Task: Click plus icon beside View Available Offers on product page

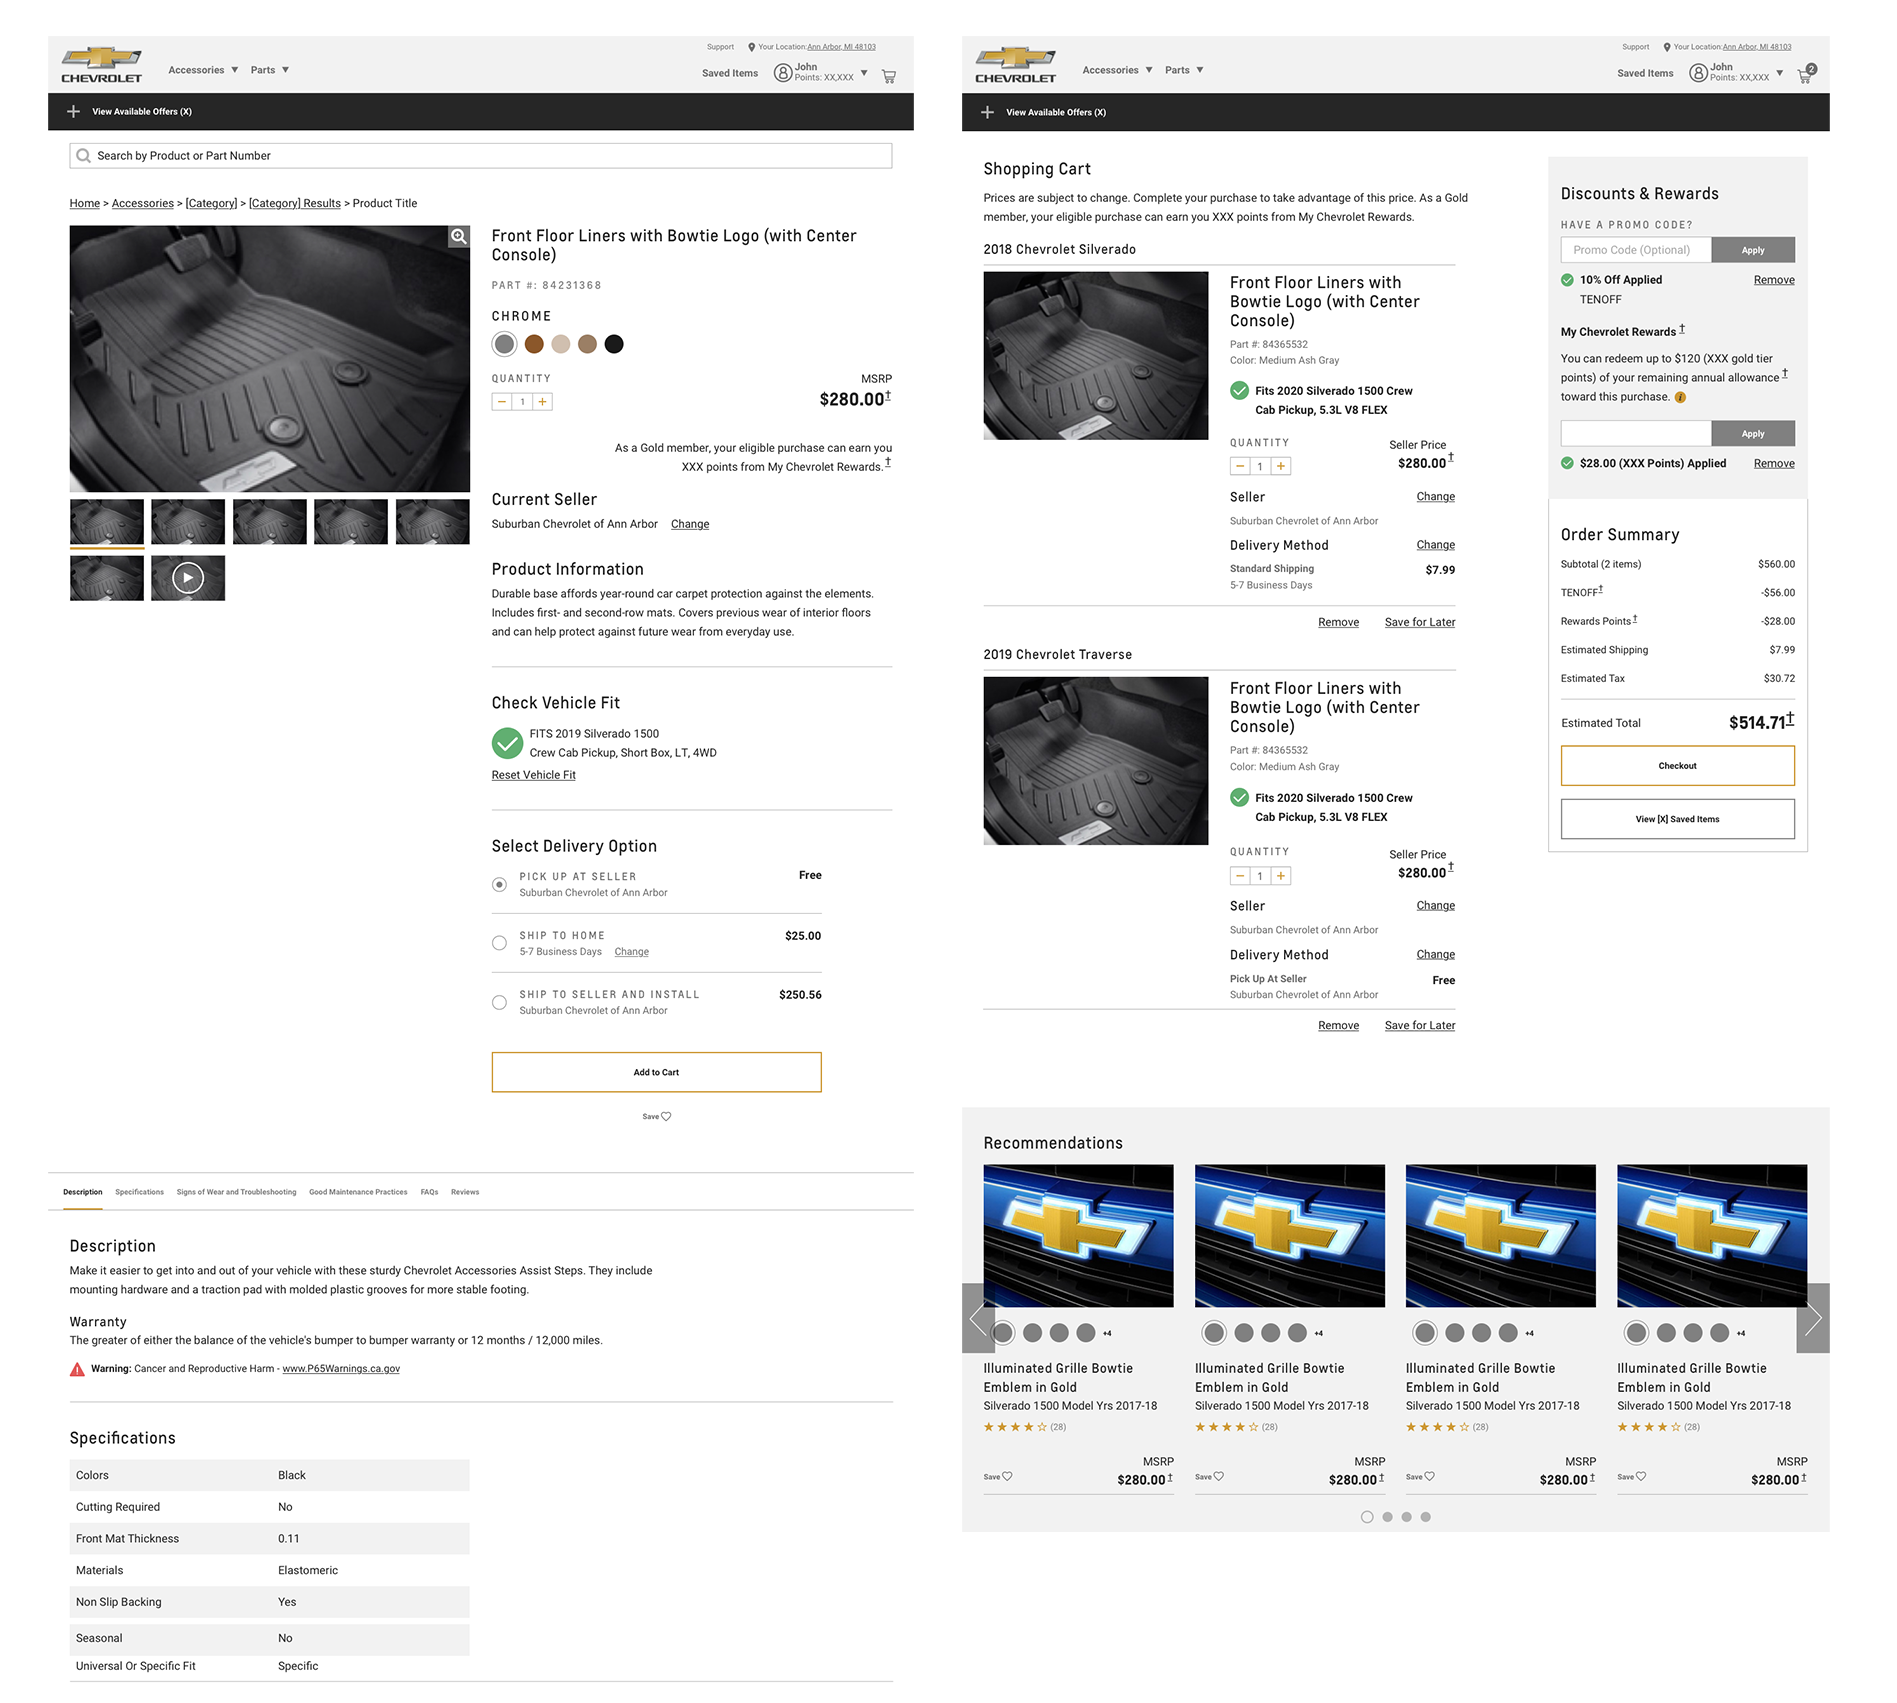Action: (x=73, y=112)
